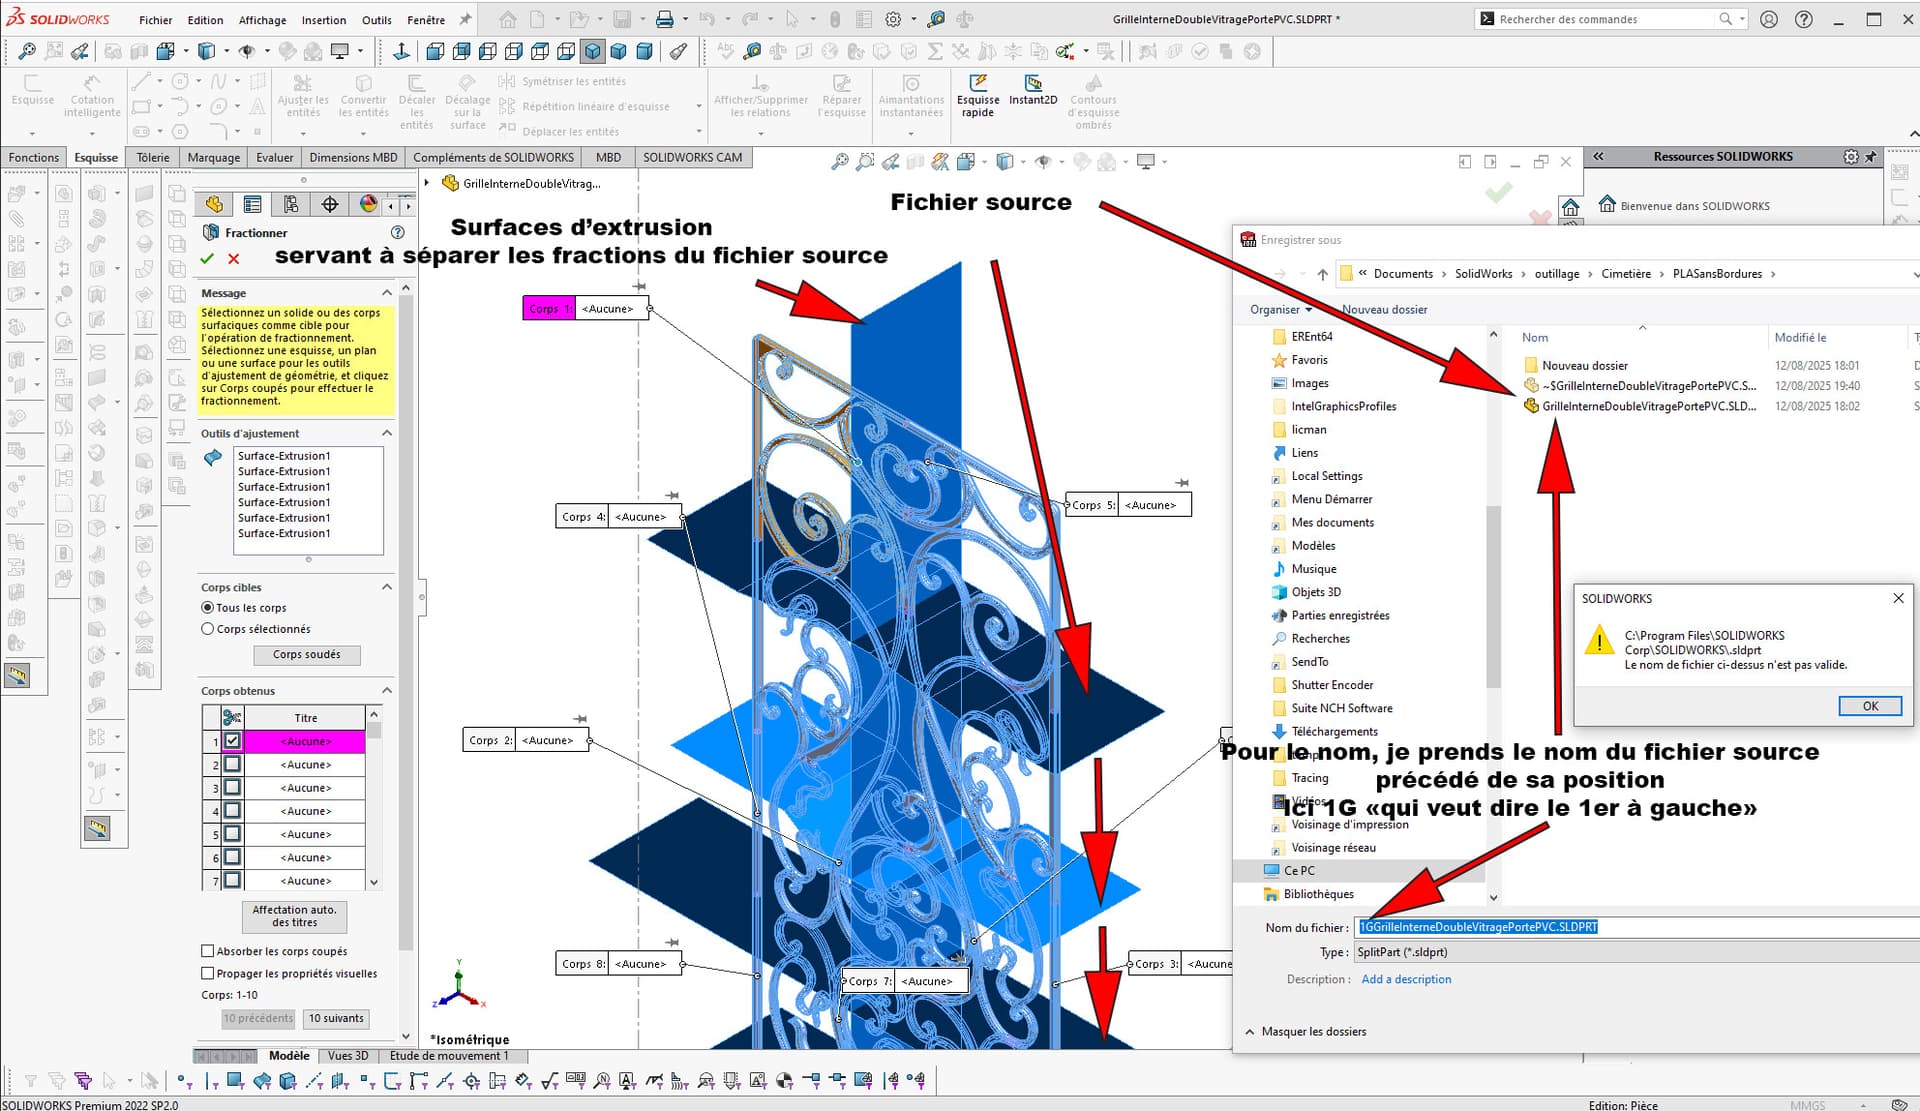Check the row 3 cut body checkbox
Image resolution: width=1920 pixels, height=1111 pixels.
pyautogui.click(x=232, y=788)
